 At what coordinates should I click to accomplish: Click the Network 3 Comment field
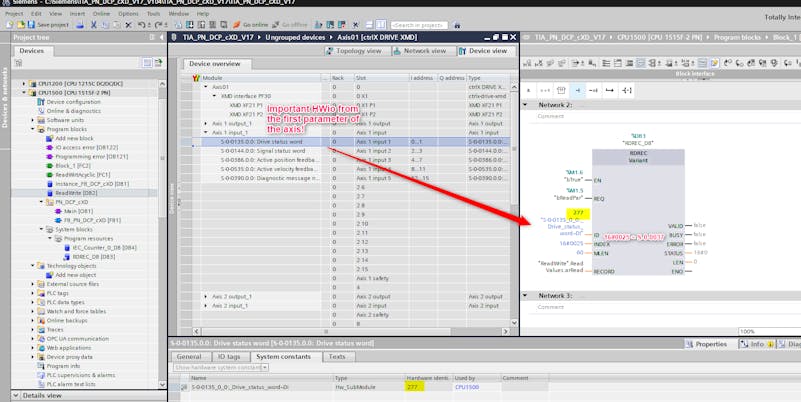[x=550, y=307]
